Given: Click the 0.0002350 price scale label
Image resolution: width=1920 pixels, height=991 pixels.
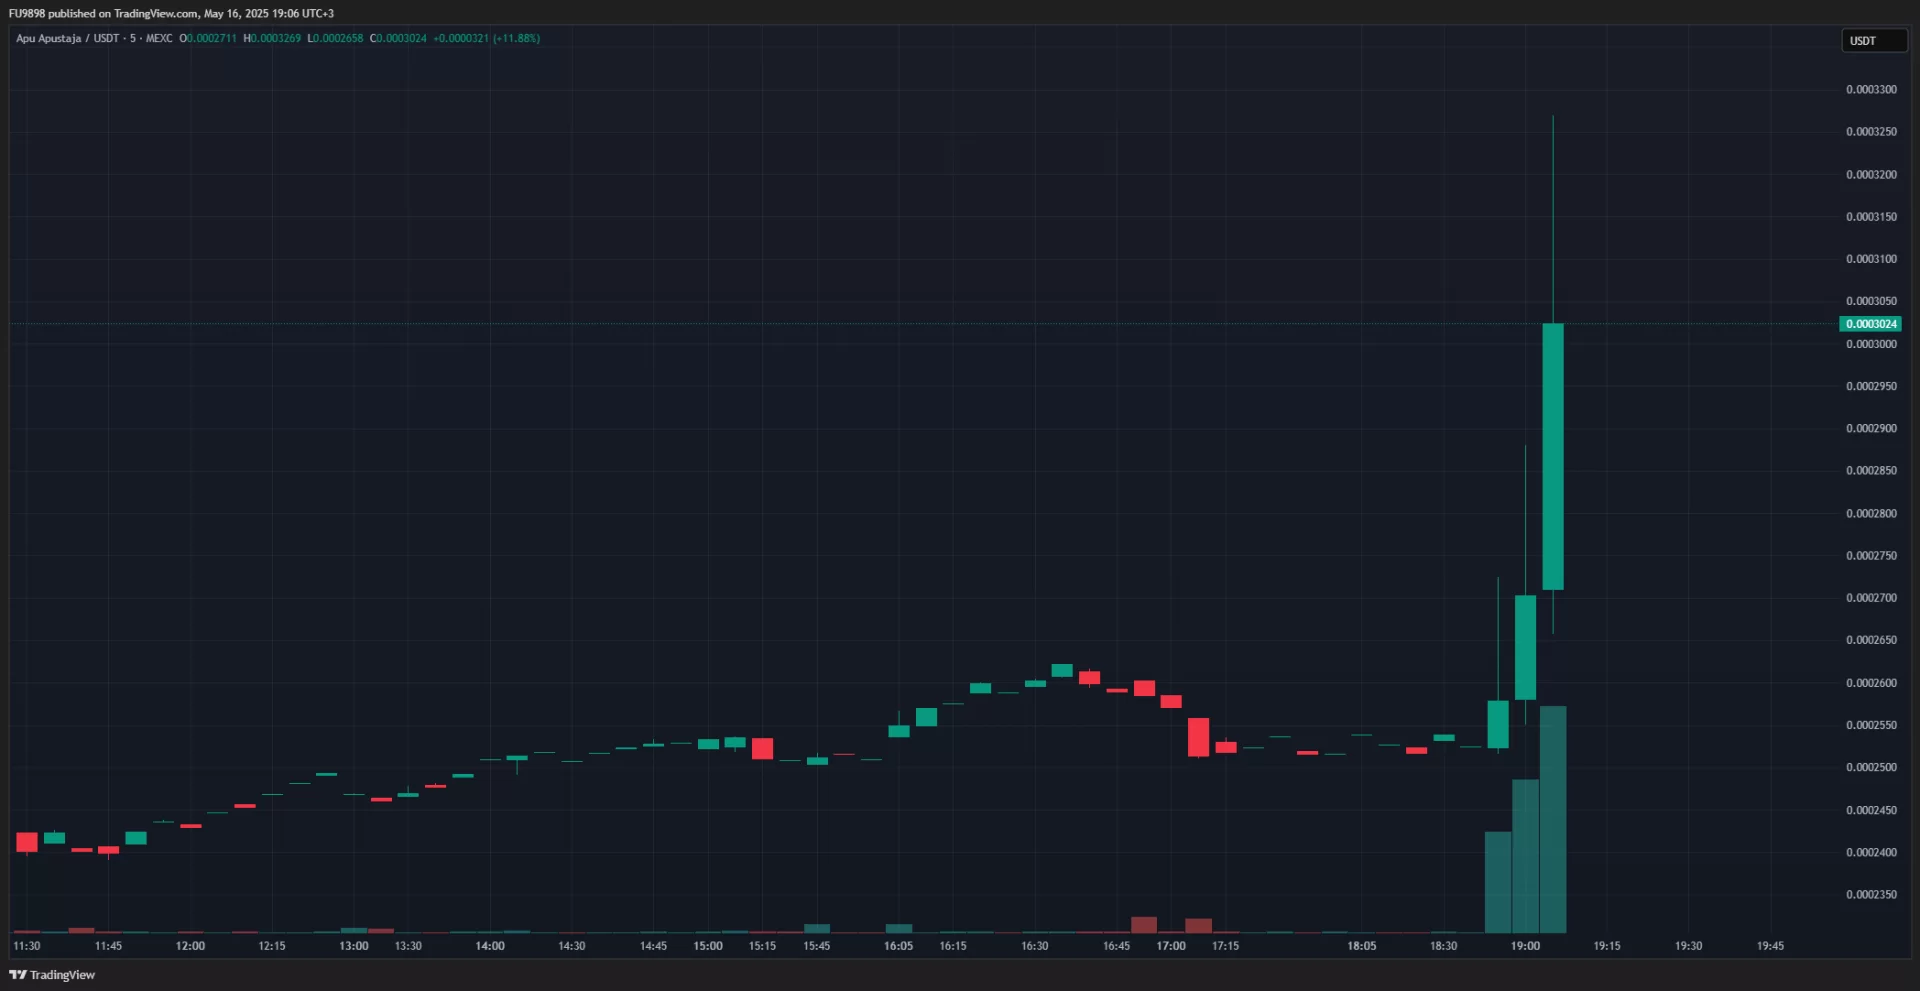Looking at the screenshot, I should 1870,895.
